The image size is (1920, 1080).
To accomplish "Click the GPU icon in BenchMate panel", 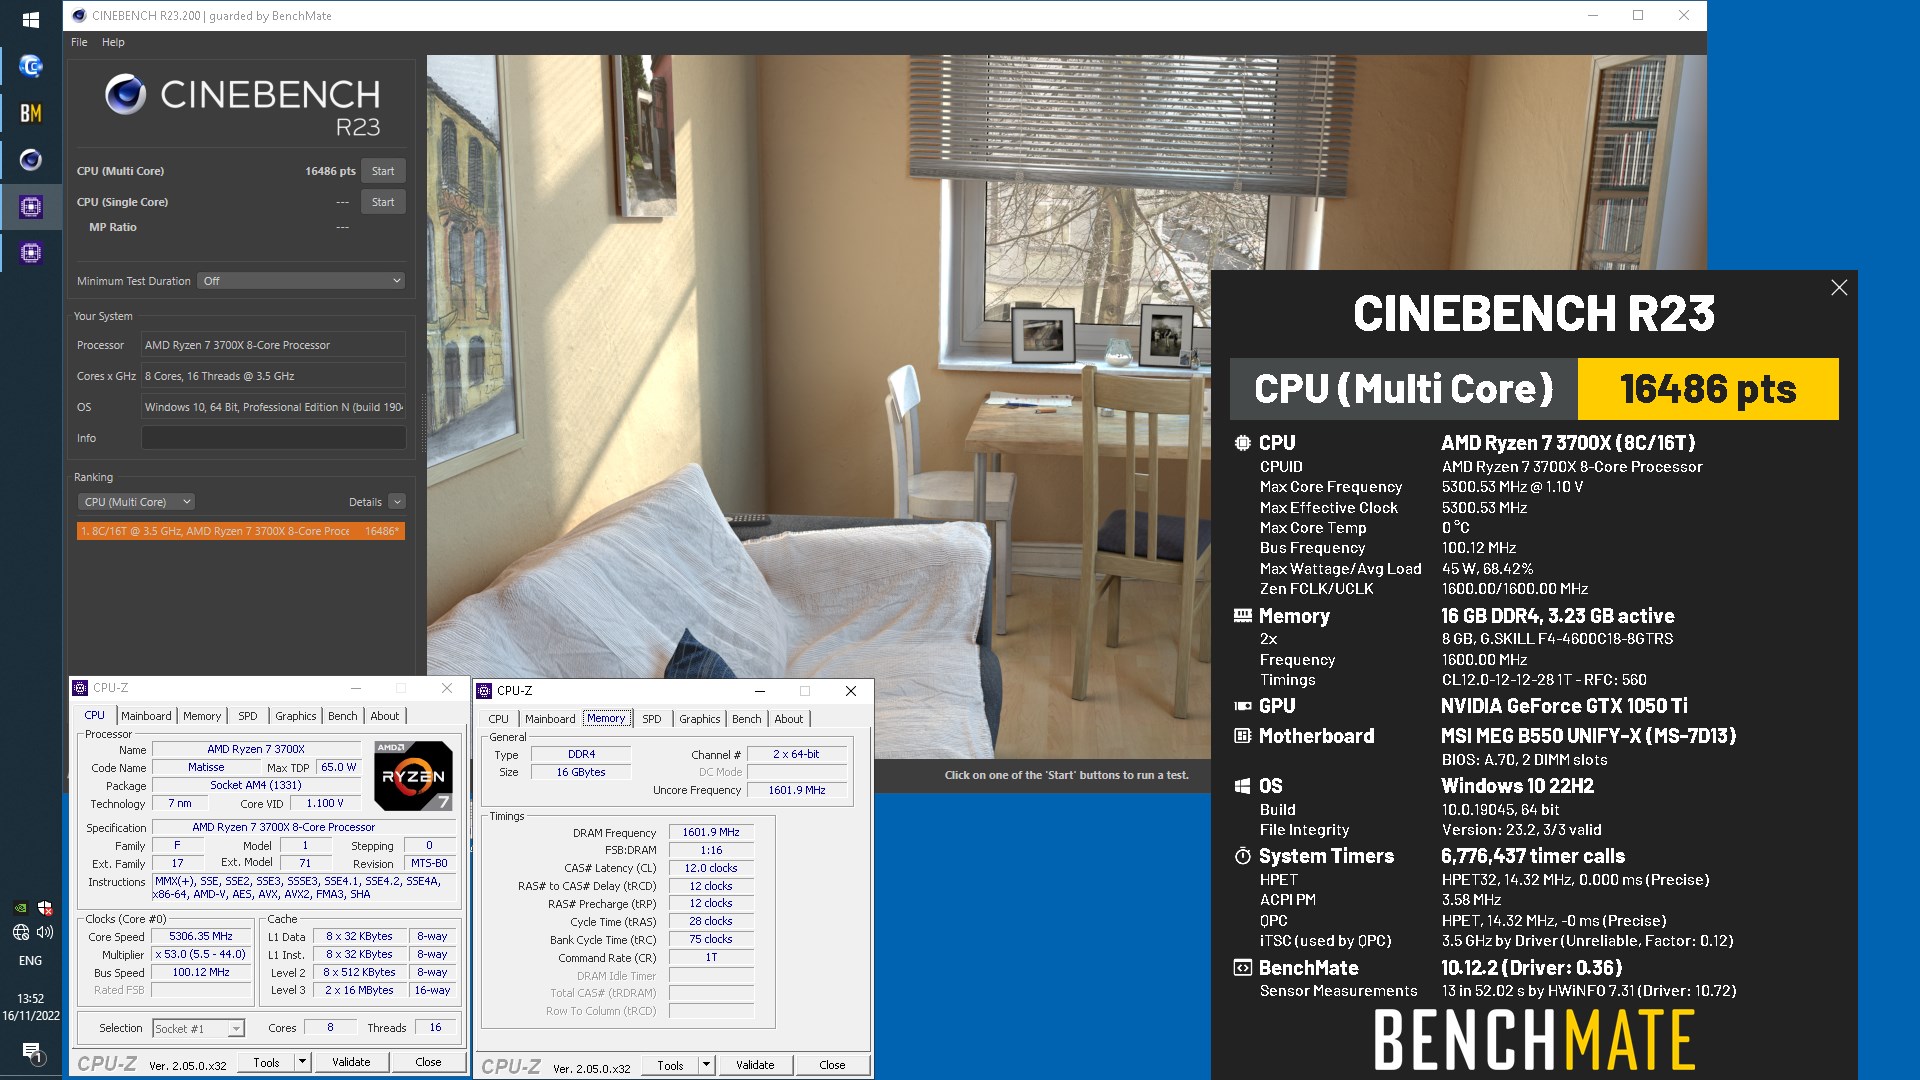I will 1242,706.
